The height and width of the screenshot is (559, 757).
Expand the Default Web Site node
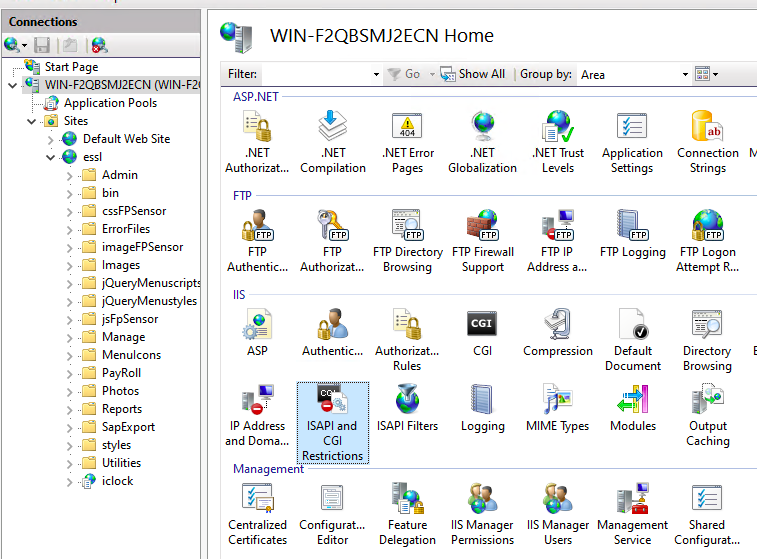(x=51, y=140)
